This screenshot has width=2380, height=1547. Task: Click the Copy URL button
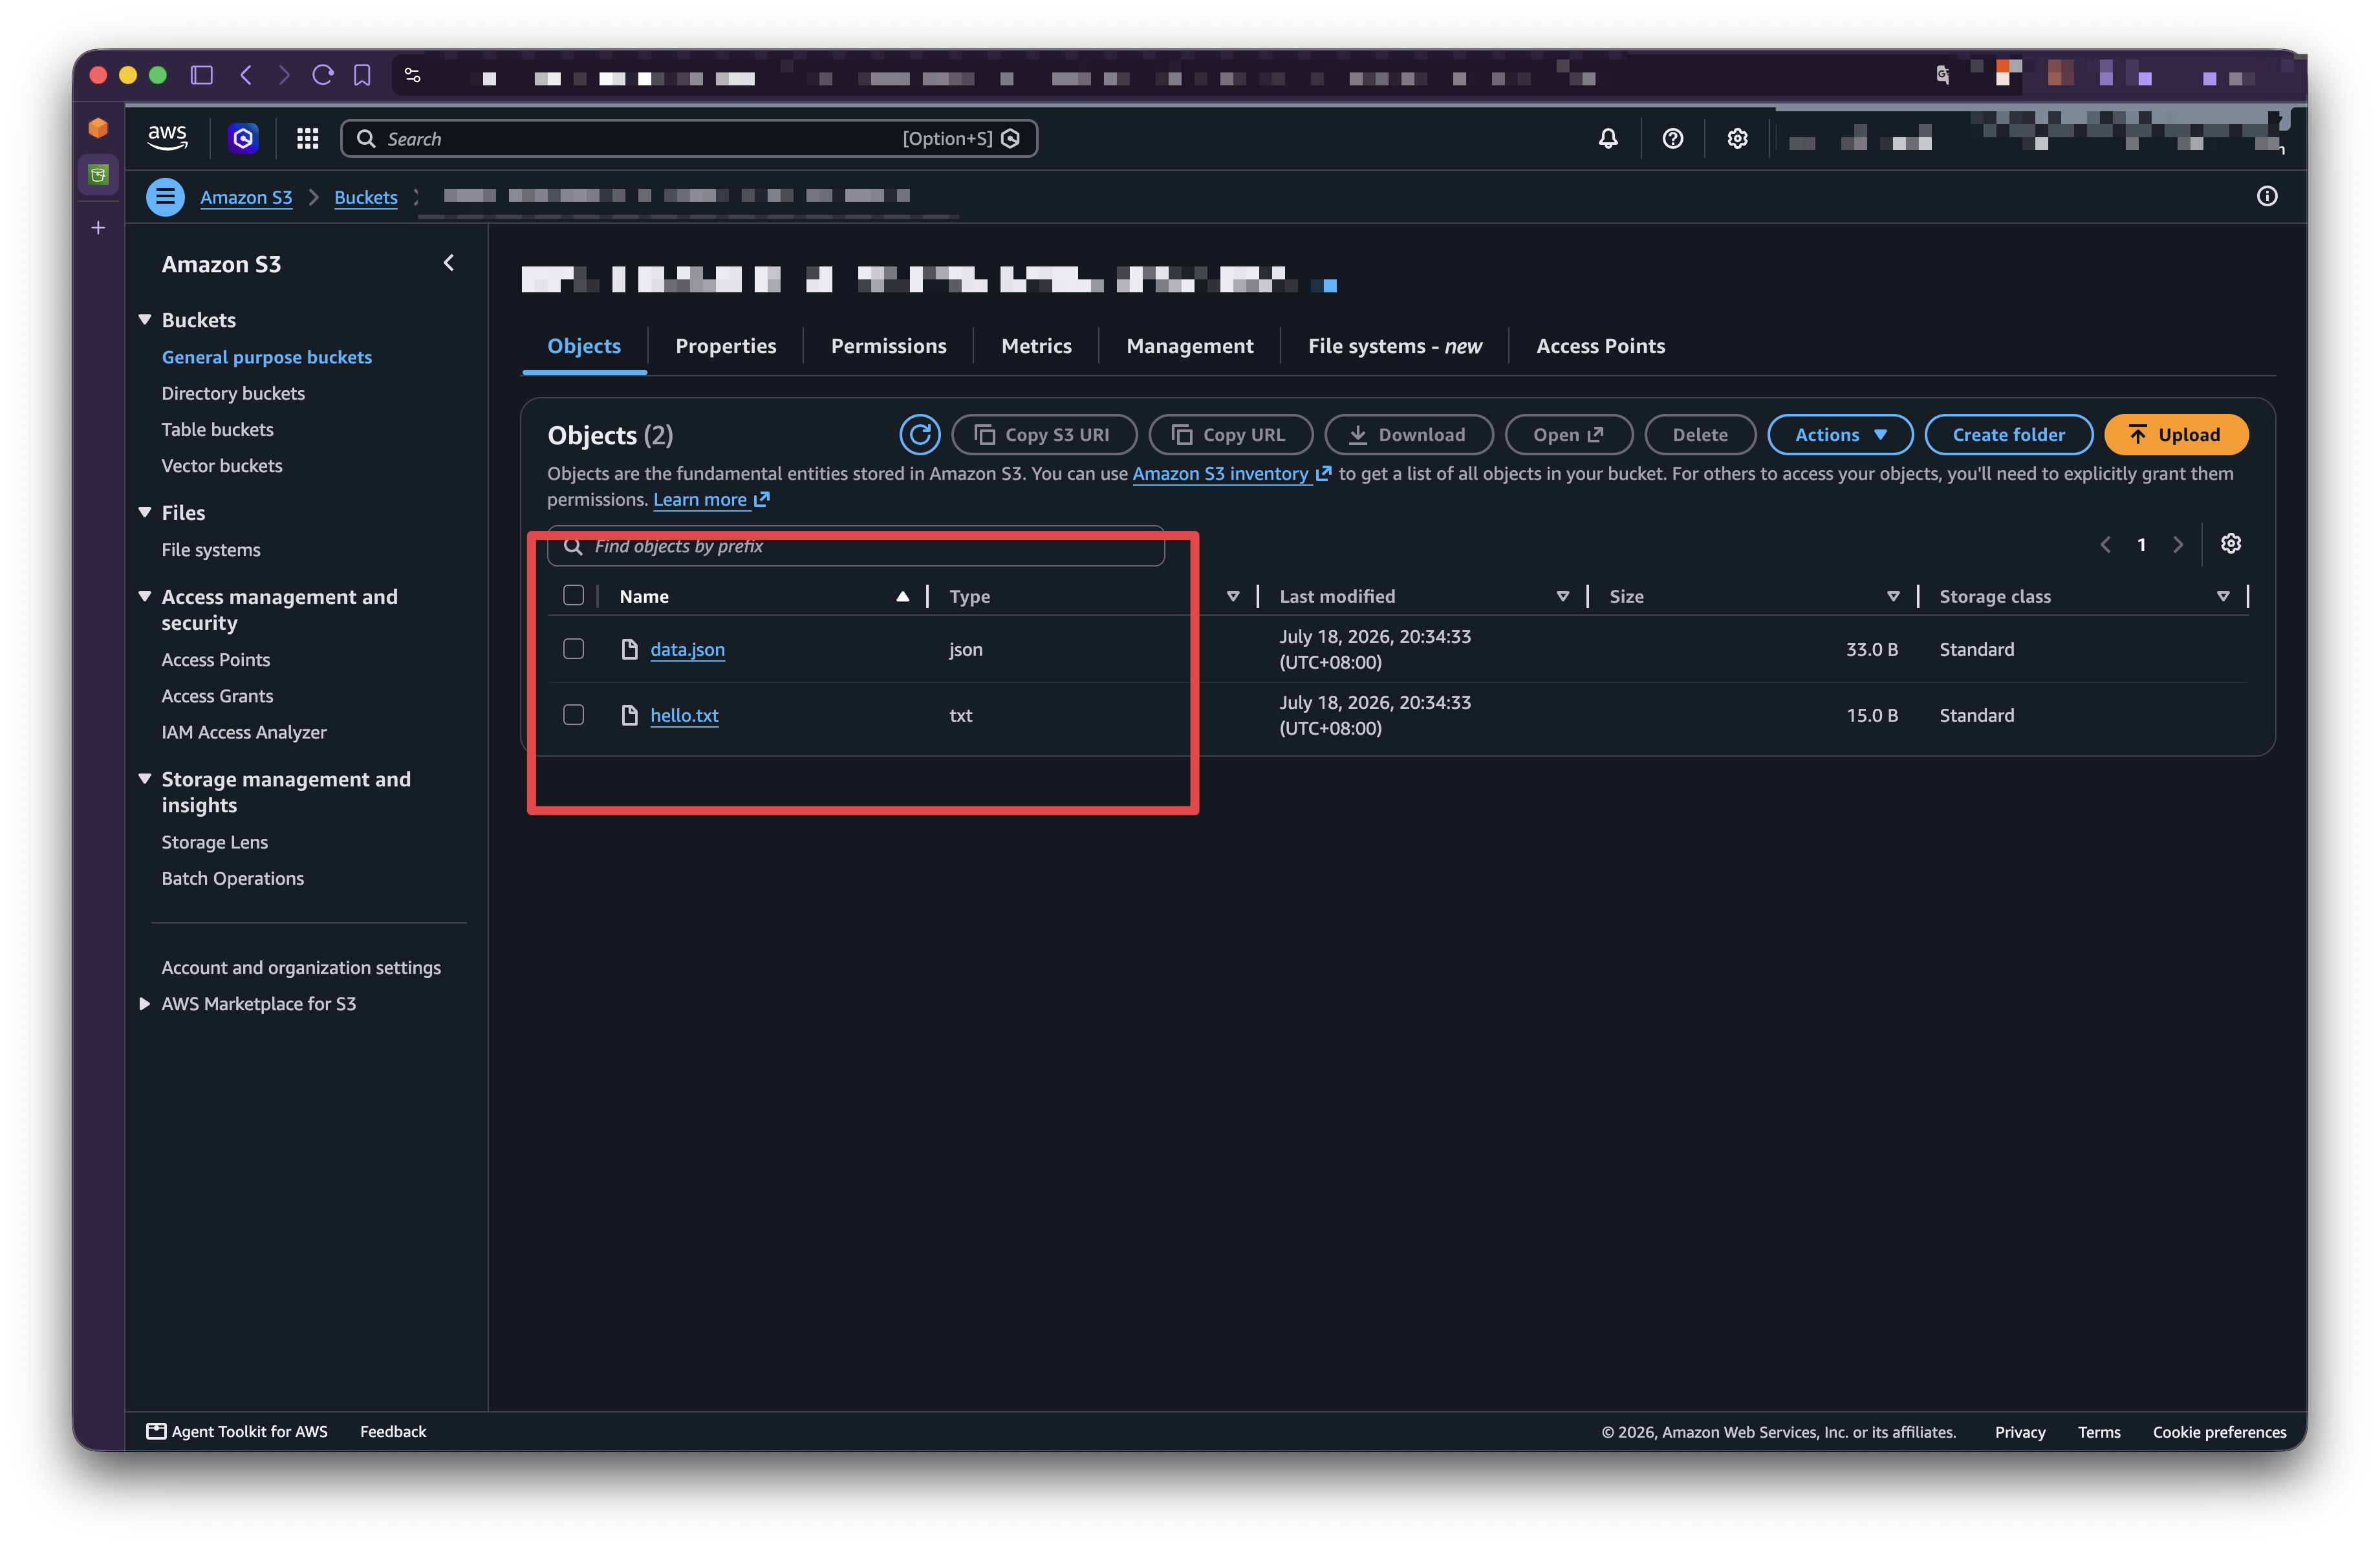1231,434
